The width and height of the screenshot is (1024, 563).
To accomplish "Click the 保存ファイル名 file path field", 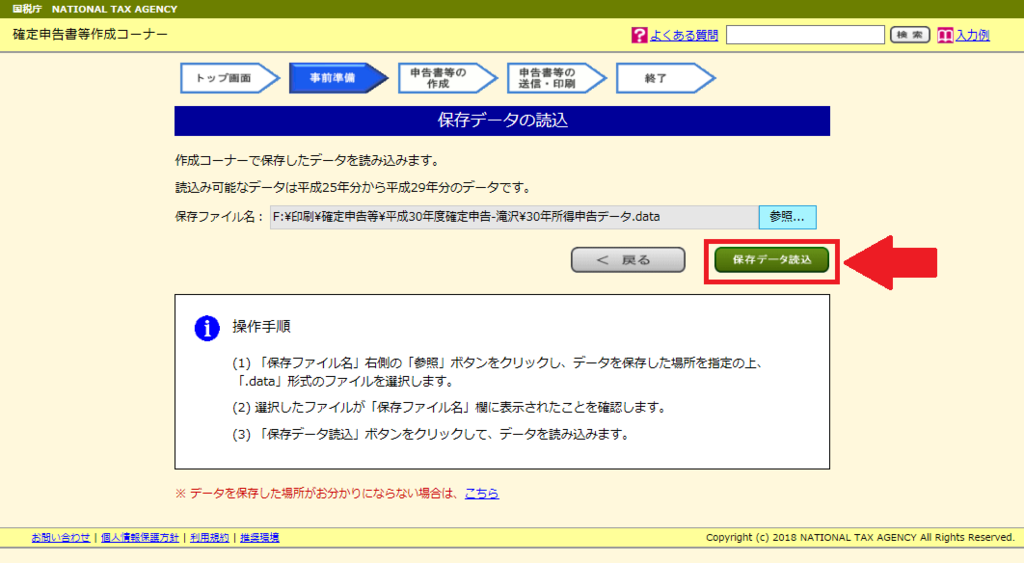I will (514, 217).
